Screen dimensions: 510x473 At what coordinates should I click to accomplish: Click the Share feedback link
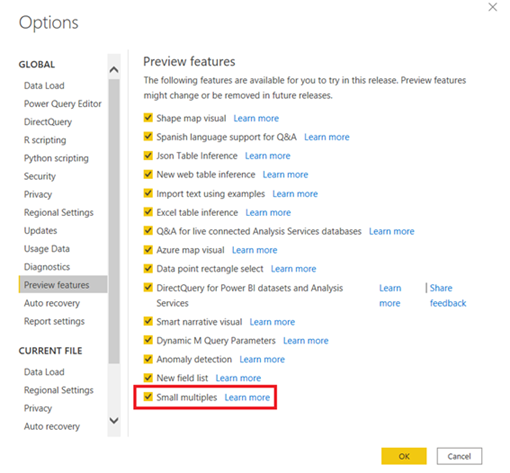coord(448,296)
